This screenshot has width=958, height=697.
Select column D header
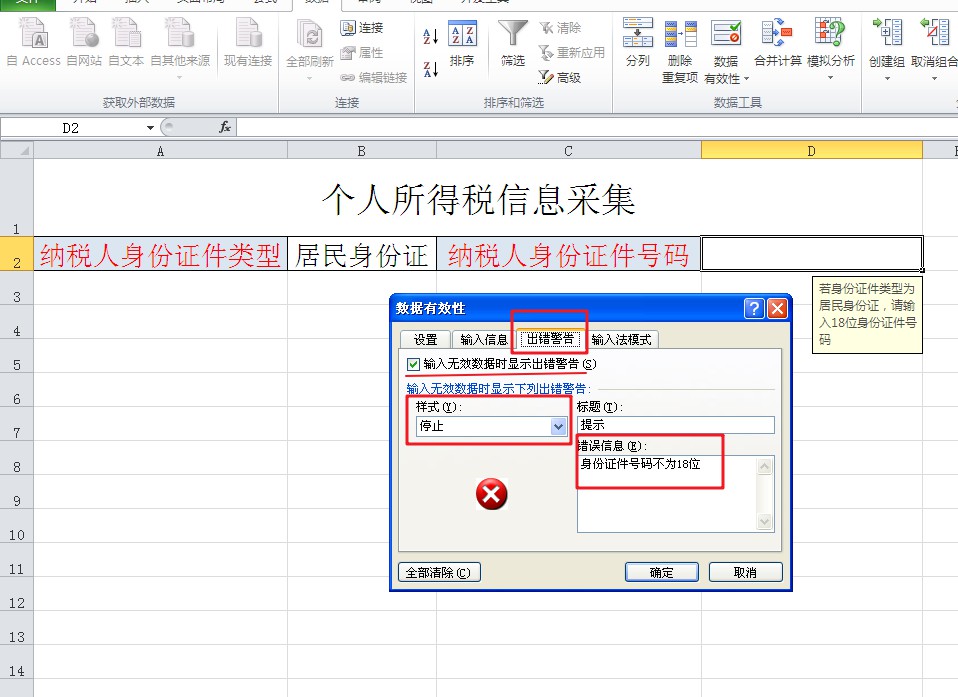[811, 151]
